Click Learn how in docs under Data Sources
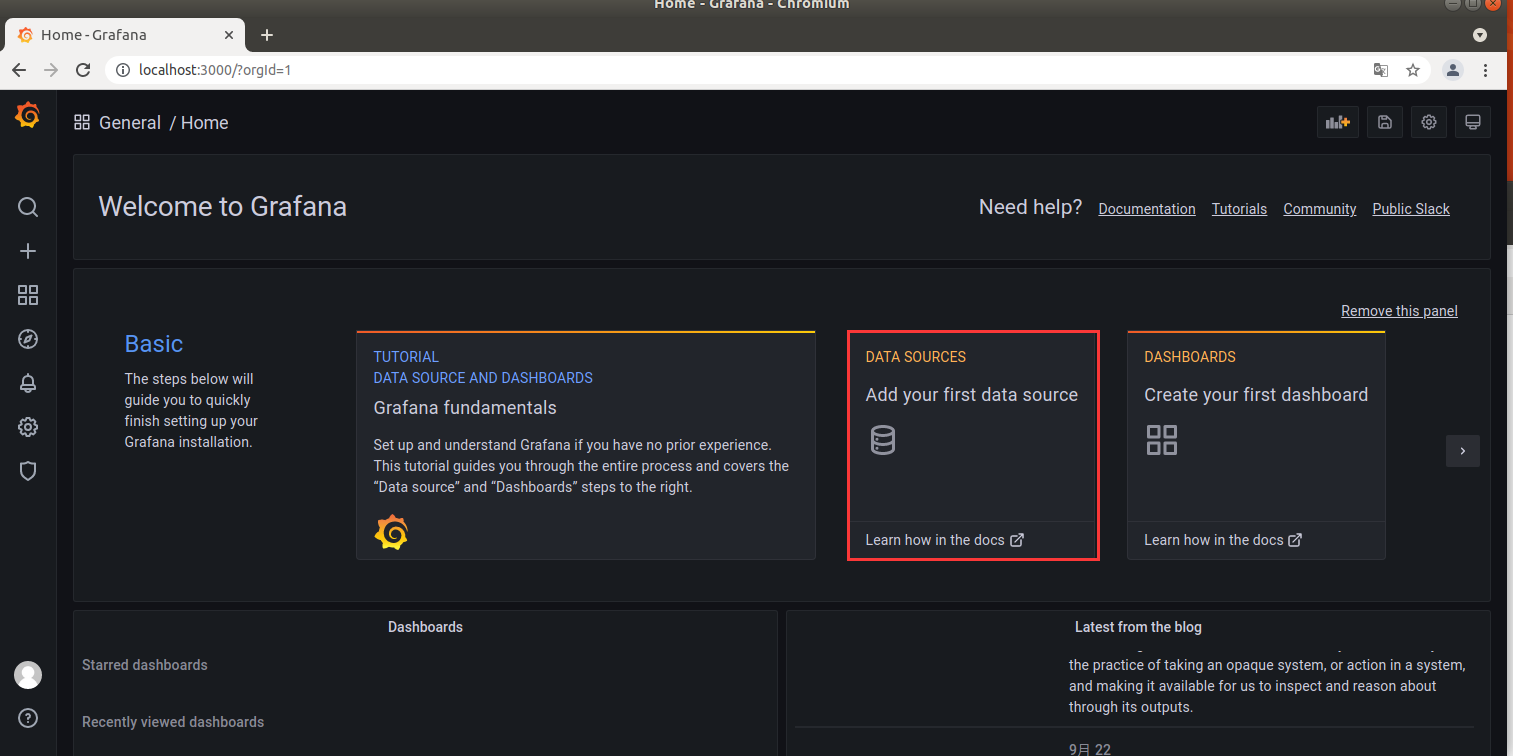The width and height of the screenshot is (1513, 756). [944, 540]
